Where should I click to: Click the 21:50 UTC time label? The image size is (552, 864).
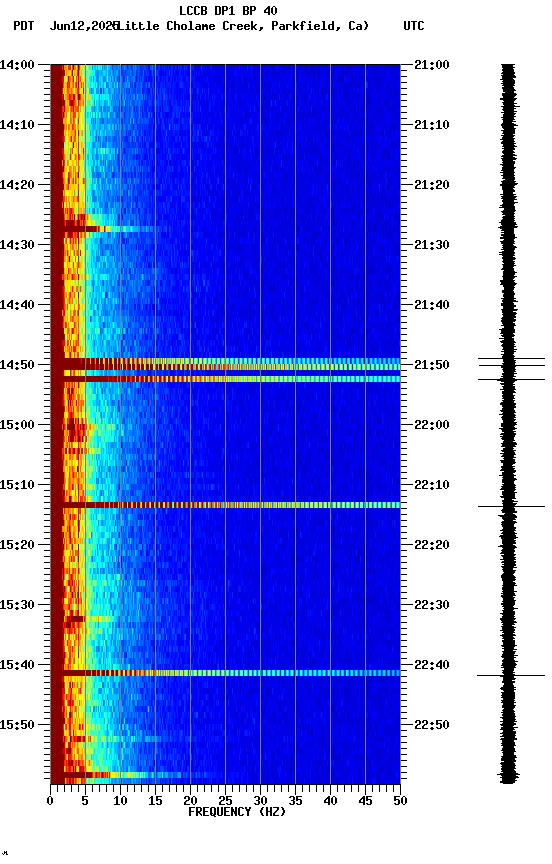point(432,365)
